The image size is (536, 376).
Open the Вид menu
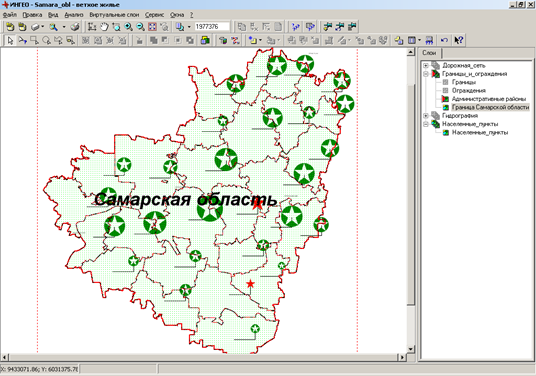pos(53,15)
